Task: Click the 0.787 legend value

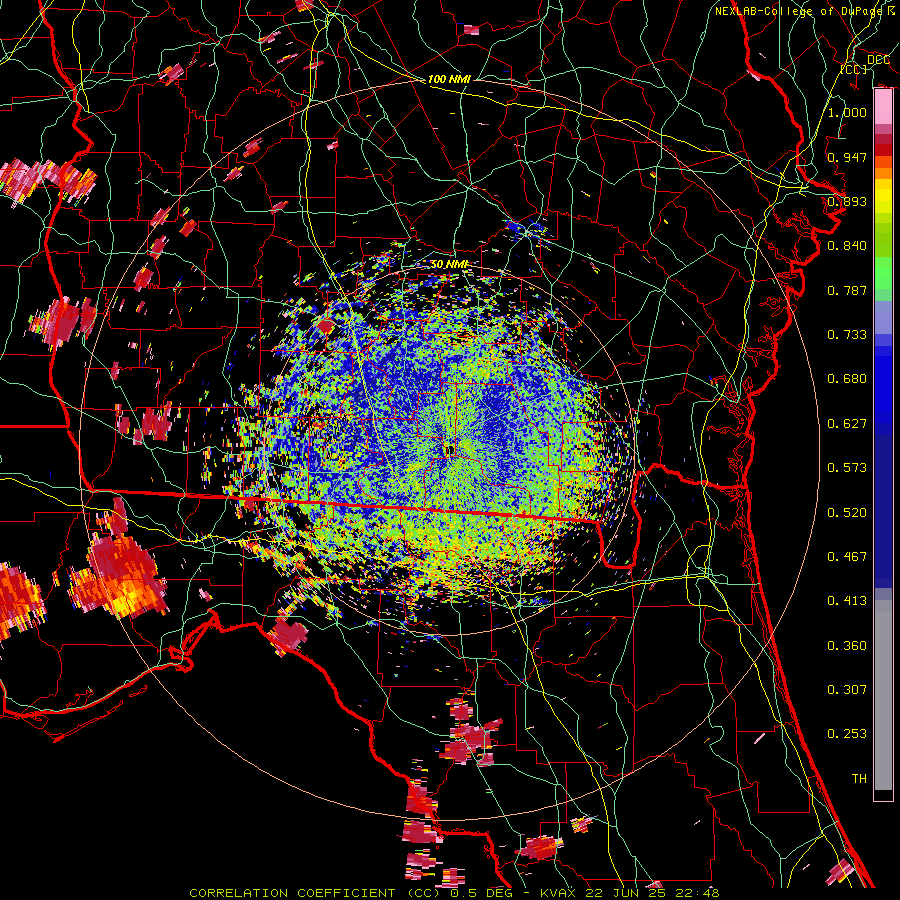Action: [847, 290]
